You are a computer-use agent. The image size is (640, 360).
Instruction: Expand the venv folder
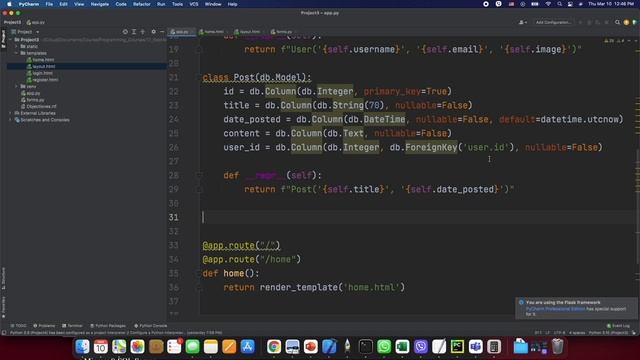coord(16,87)
